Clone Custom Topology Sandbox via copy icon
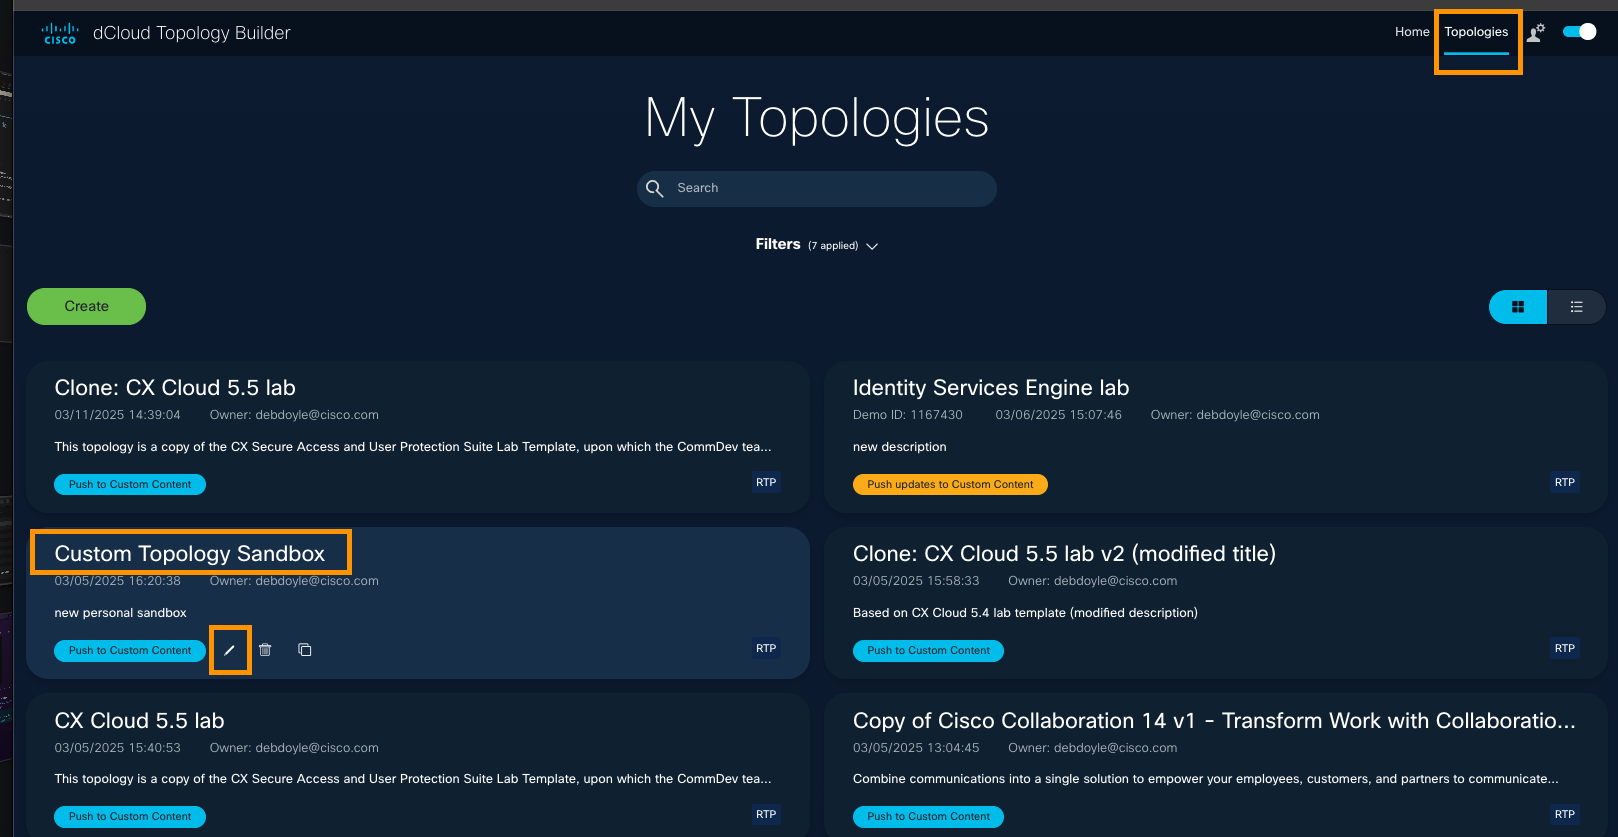Viewport: 1618px width, 837px height. [x=305, y=650]
